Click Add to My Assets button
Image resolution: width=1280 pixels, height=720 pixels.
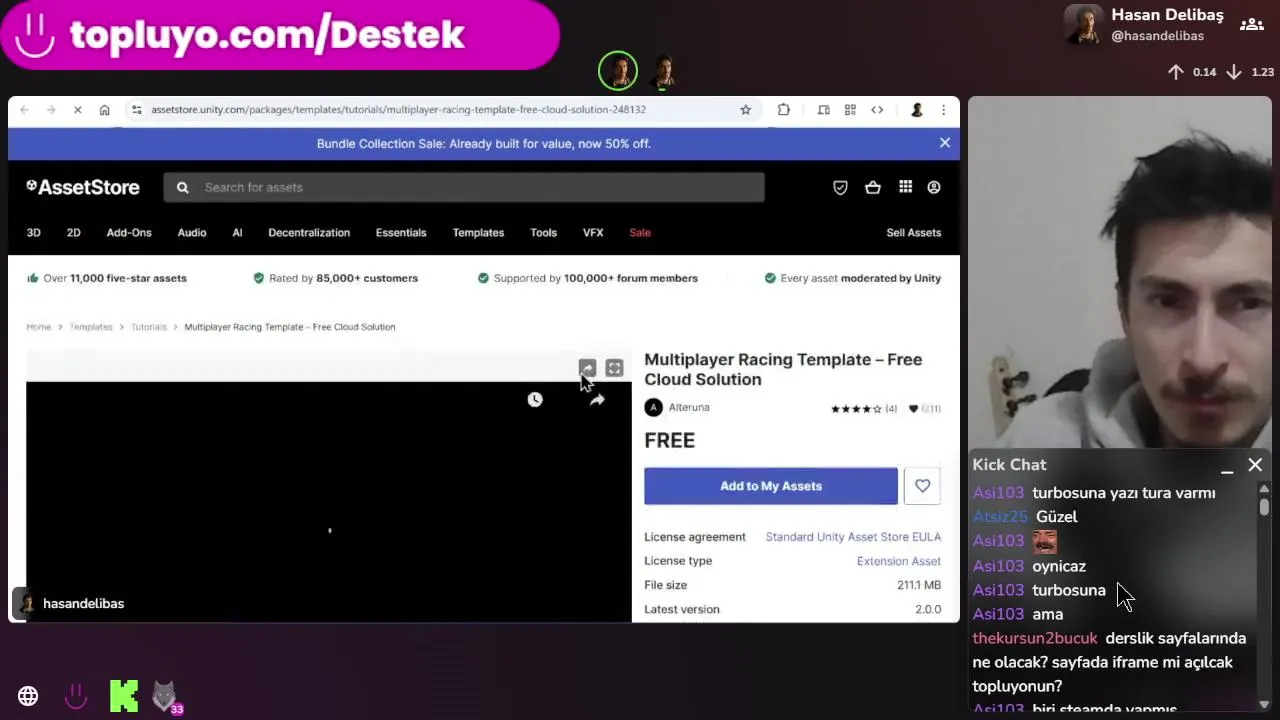[x=771, y=486]
